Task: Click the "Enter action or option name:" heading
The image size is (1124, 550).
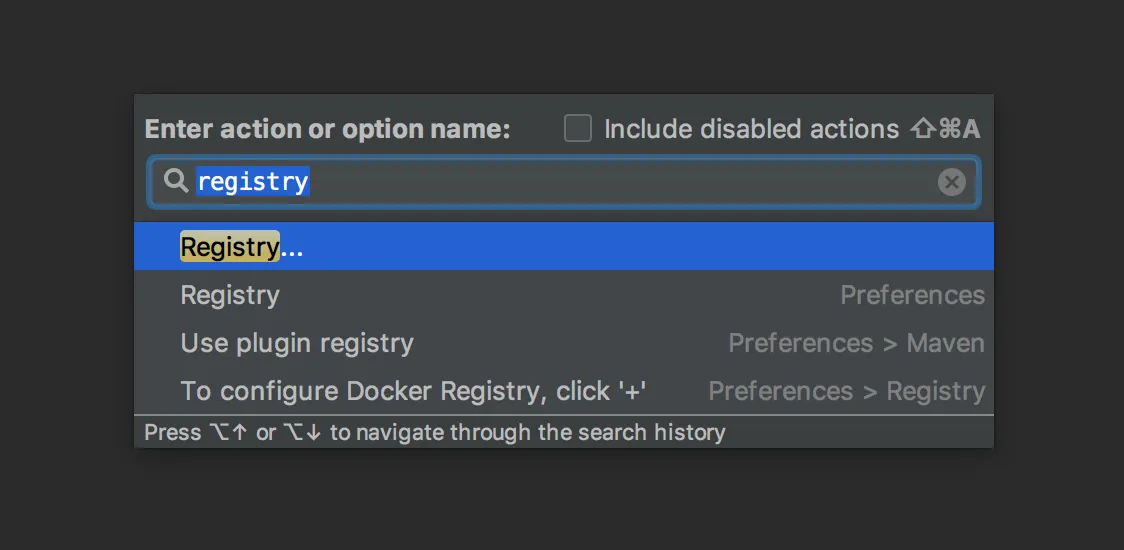Action: click(327, 129)
